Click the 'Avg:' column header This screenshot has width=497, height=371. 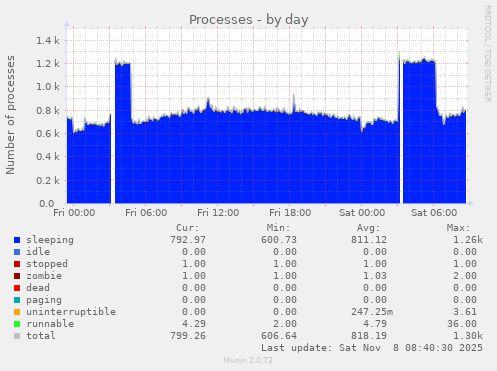click(x=368, y=228)
